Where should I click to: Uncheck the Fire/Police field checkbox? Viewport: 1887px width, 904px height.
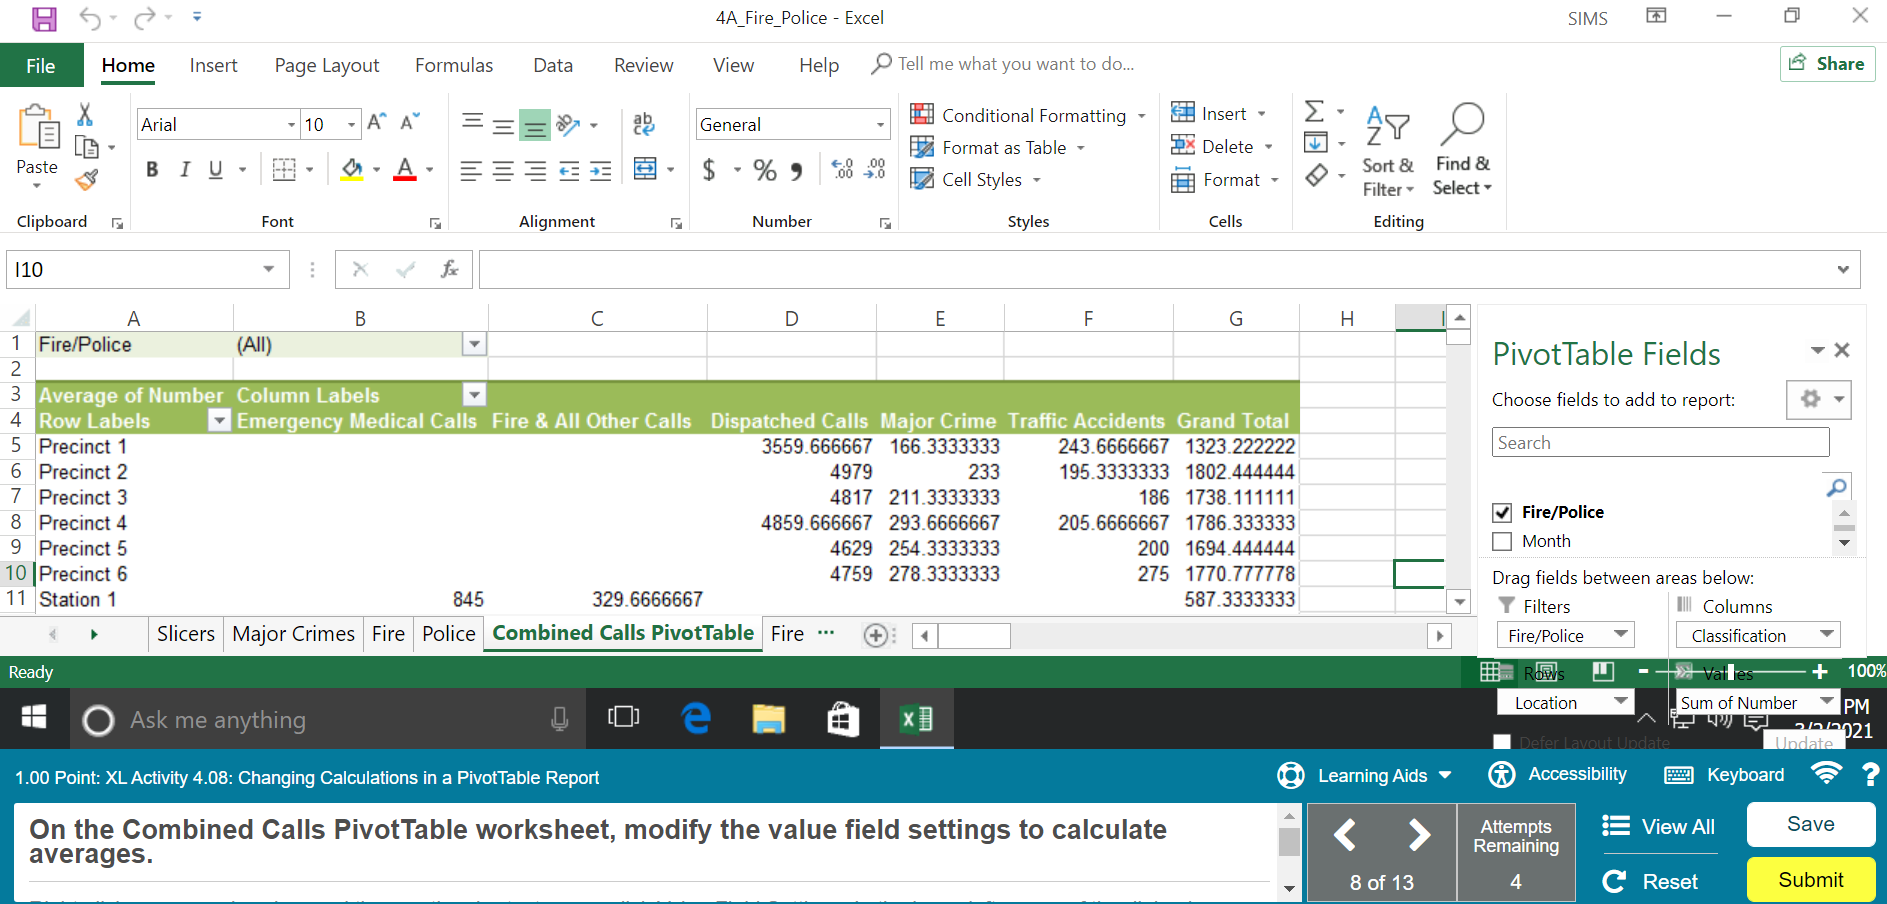tap(1502, 512)
